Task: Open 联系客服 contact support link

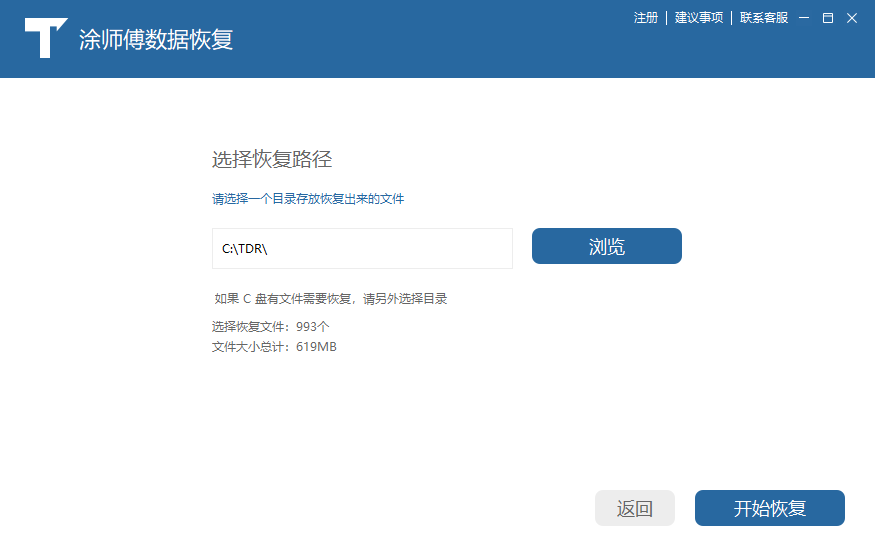Action: coord(764,18)
